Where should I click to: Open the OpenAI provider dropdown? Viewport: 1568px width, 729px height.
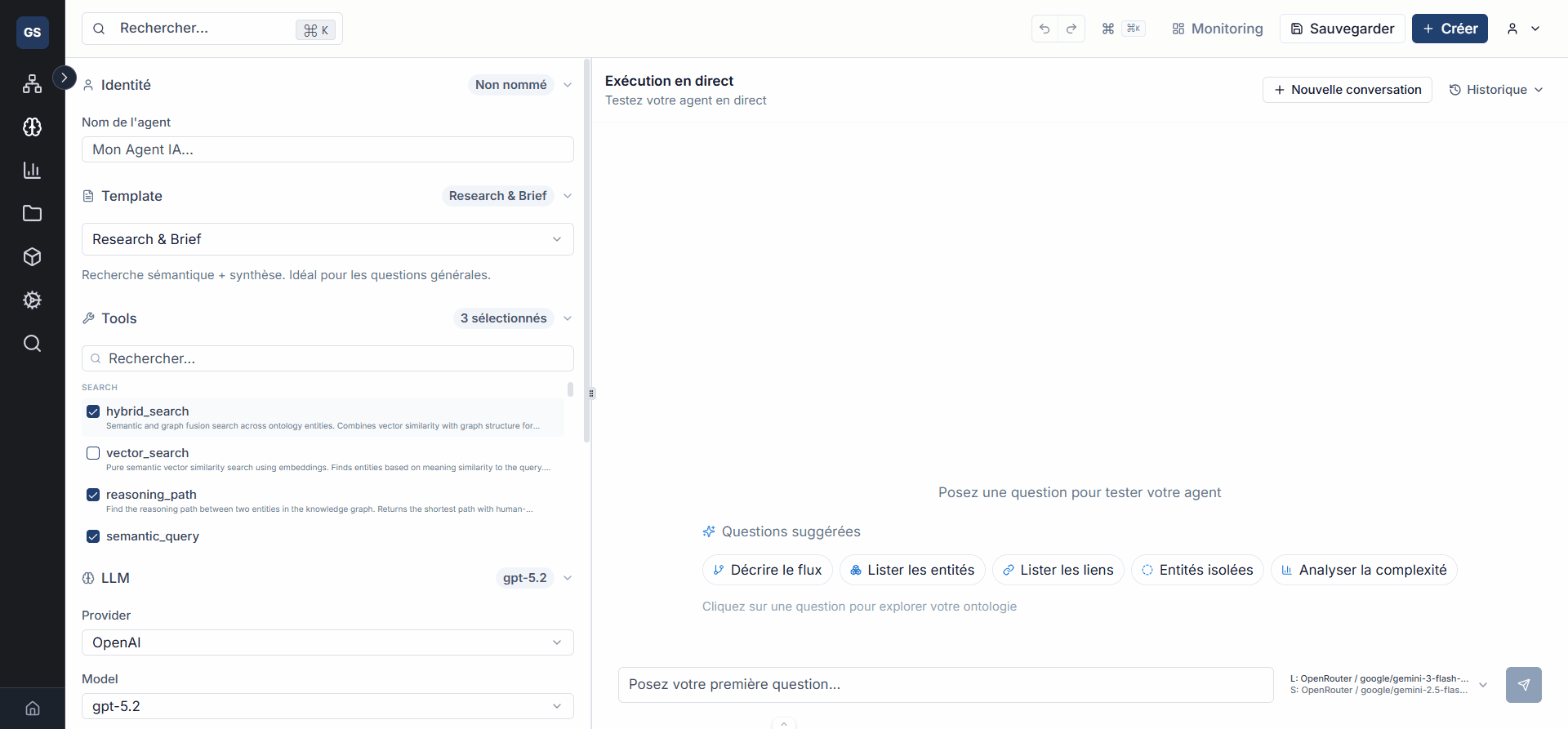tap(327, 642)
